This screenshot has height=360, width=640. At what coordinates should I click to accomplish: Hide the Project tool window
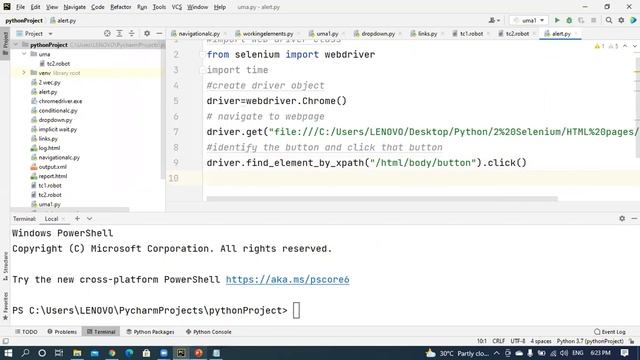[x=159, y=33]
